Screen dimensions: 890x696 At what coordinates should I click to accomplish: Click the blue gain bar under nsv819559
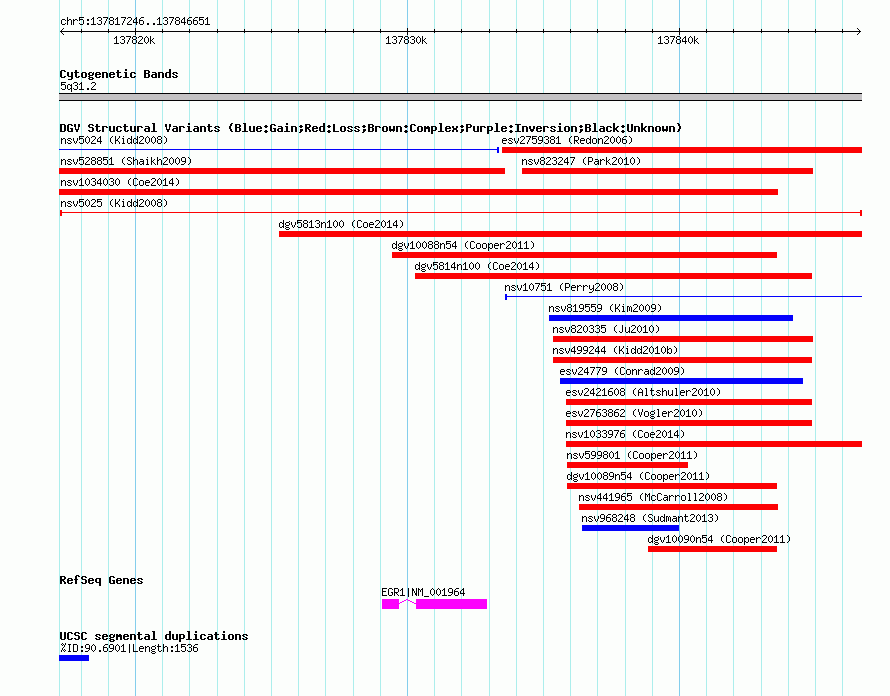point(671,318)
